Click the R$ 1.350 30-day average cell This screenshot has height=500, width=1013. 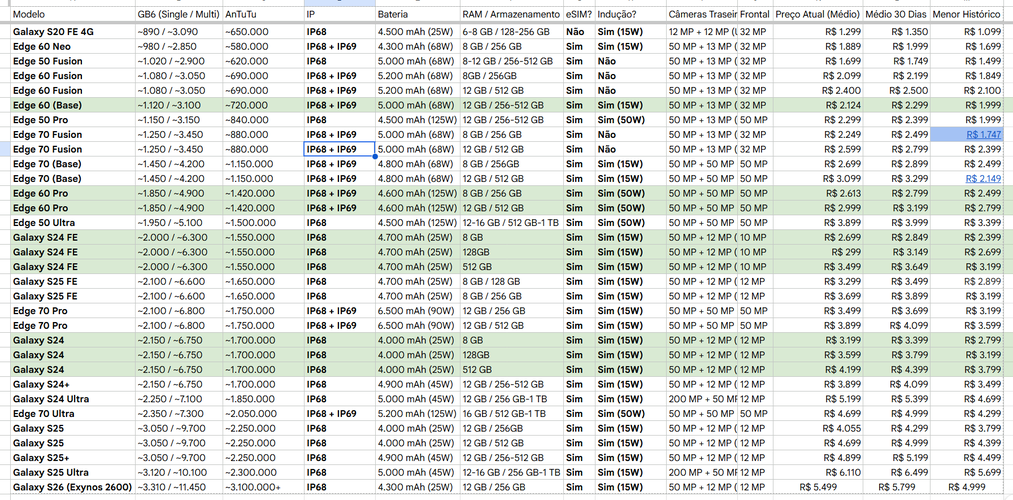pos(897,32)
